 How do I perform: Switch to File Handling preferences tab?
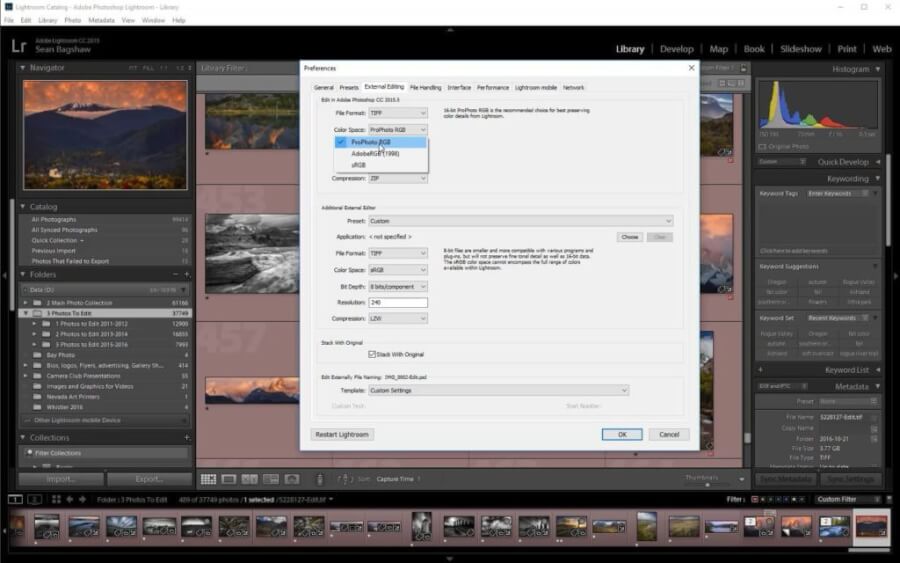[425, 87]
